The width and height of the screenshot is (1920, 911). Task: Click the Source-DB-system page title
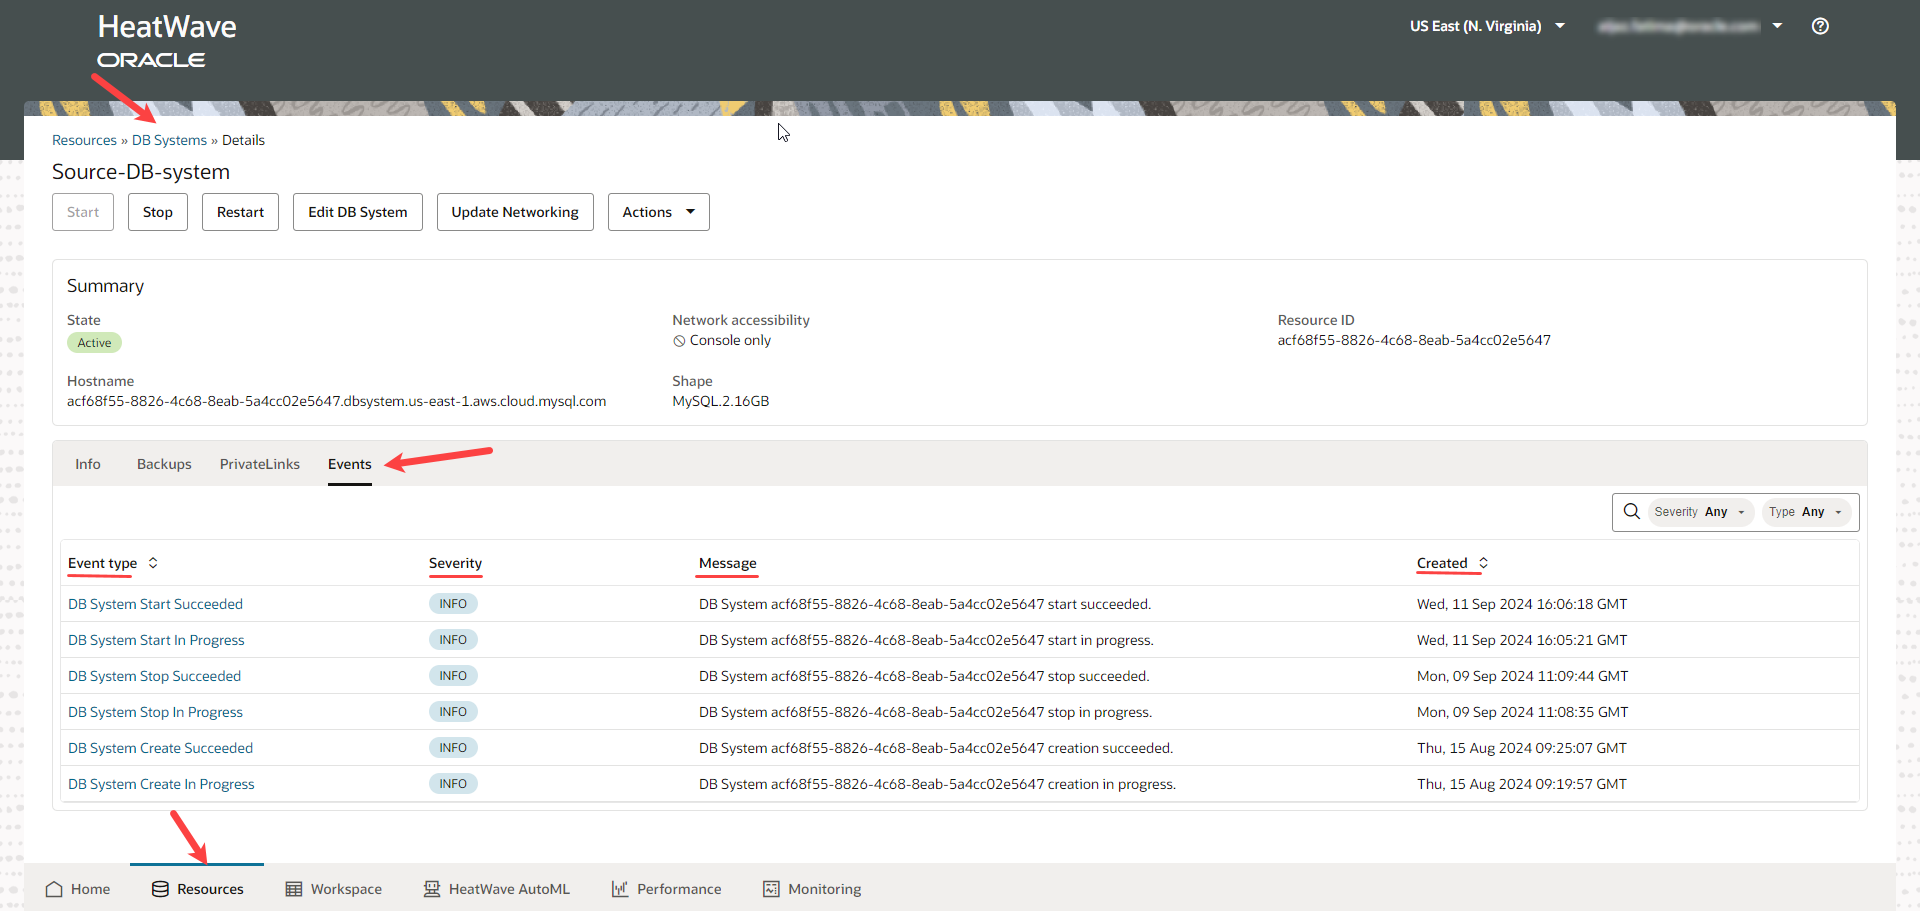click(x=141, y=172)
